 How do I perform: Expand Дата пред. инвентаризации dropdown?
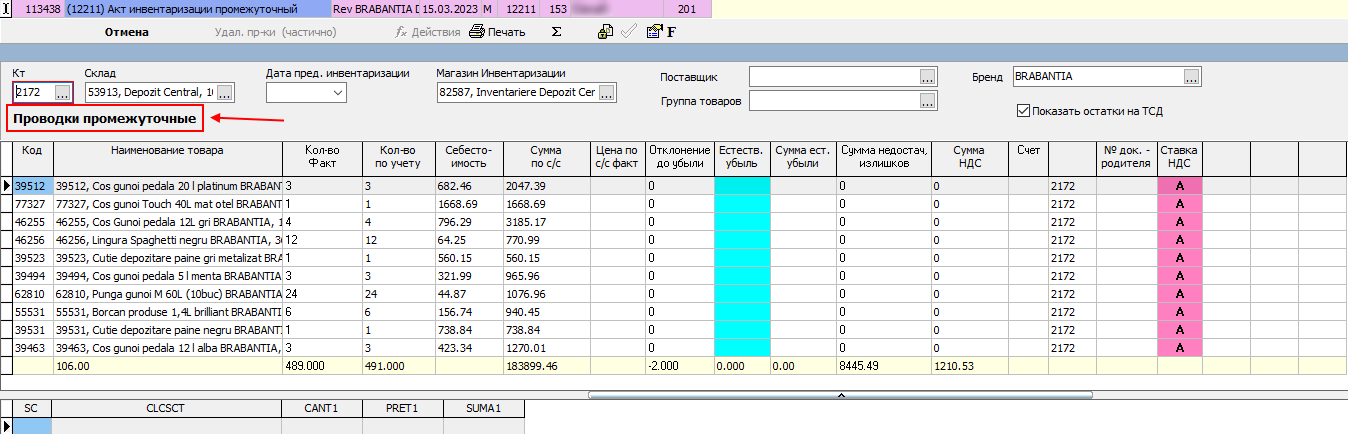click(337, 93)
